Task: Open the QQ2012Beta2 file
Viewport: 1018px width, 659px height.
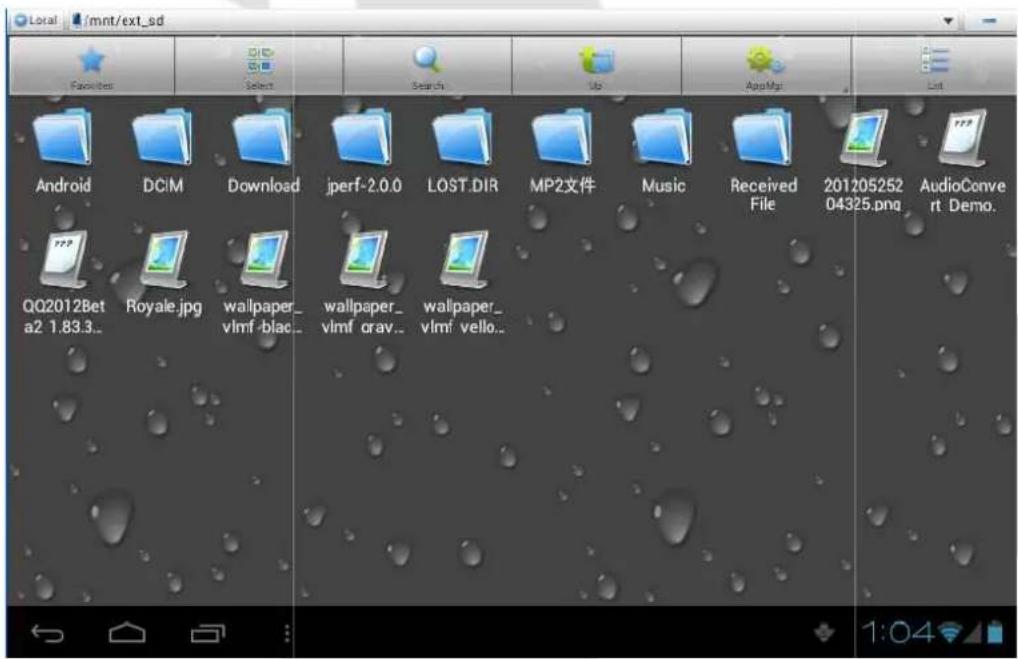Action: click(x=63, y=282)
